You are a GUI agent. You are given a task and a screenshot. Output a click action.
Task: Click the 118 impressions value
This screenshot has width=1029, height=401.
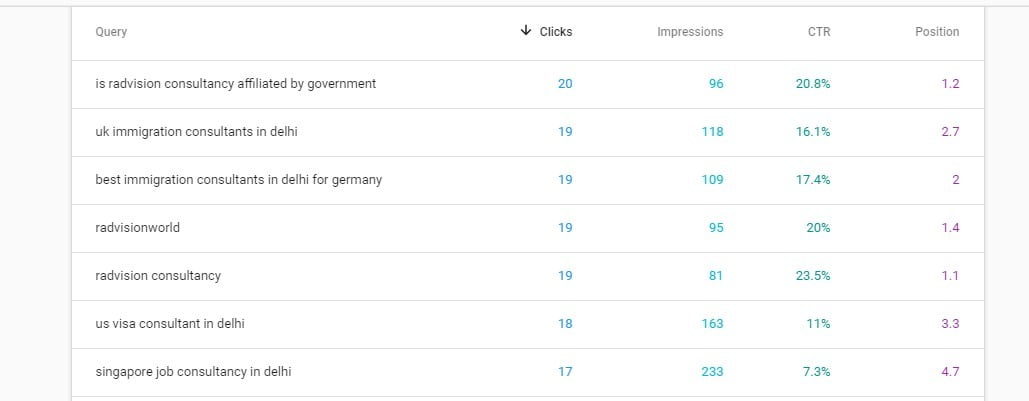pyautogui.click(x=712, y=132)
